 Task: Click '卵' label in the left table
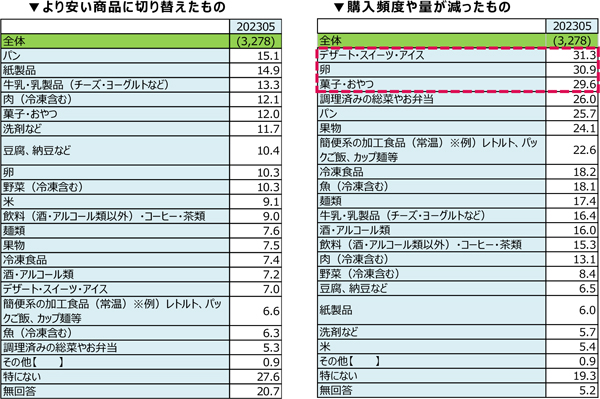tap(8, 173)
